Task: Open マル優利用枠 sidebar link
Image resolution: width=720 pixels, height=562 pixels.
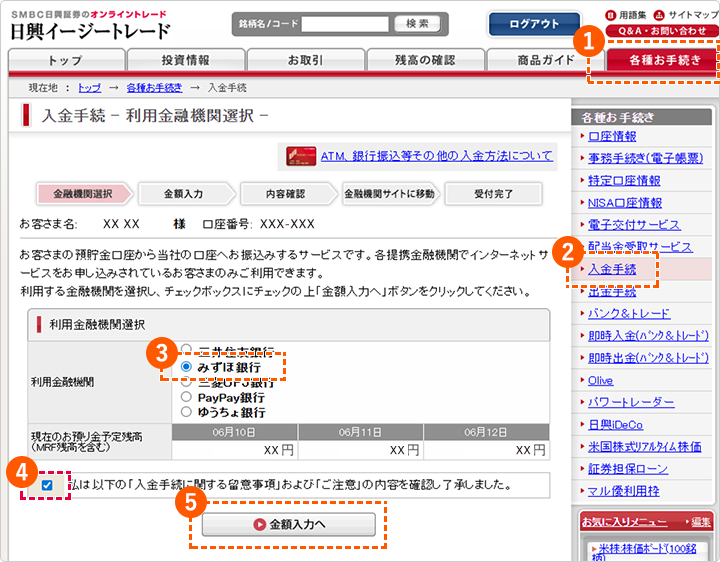Action: click(x=624, y=491)
